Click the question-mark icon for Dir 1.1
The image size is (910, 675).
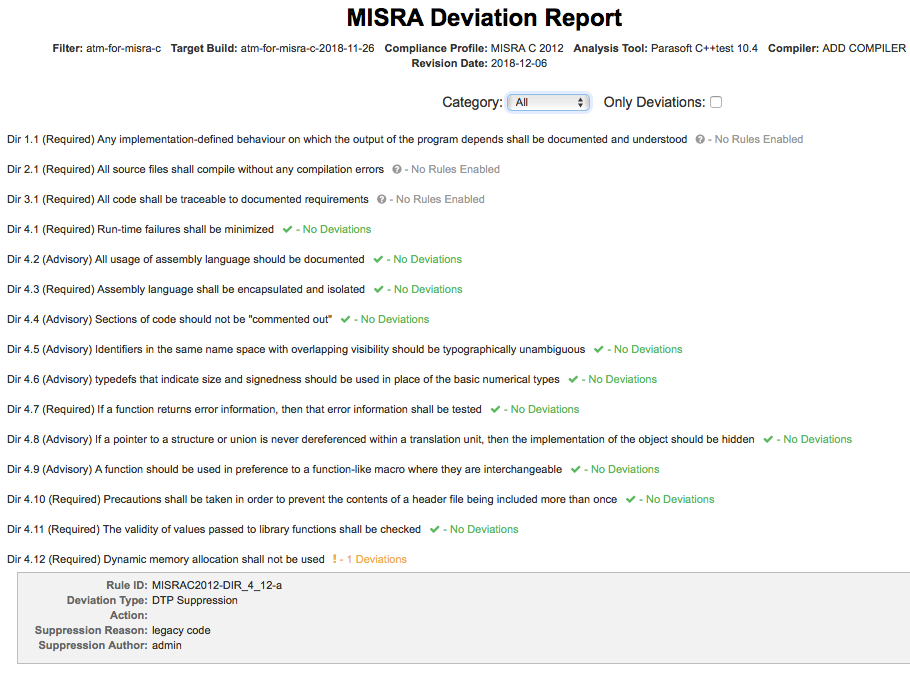click(x=700, y=139)
